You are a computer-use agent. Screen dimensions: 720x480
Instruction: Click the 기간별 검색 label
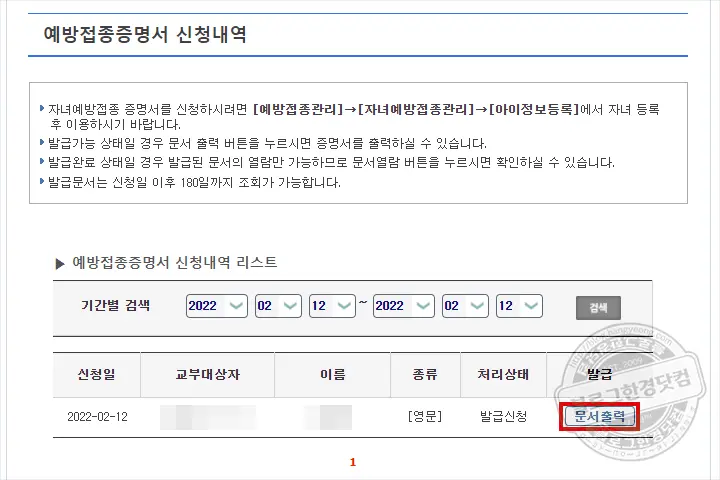click(x=115, y=305)
